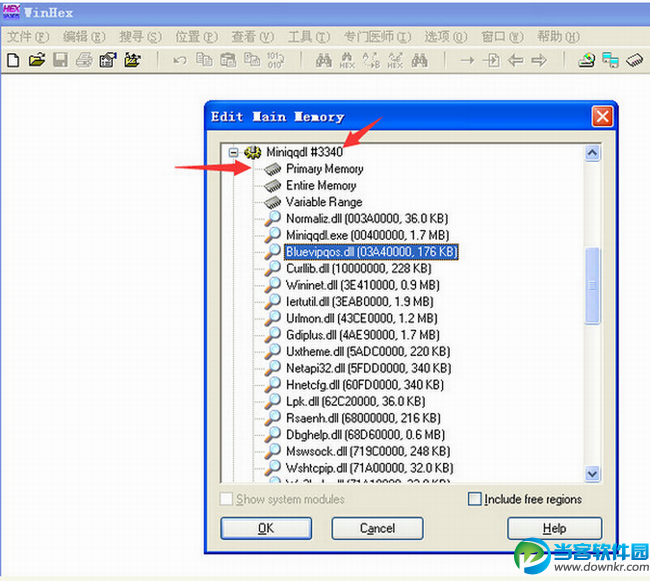Select Netapi32.dll module entry
650x581 pixels.
click(x=369, y=368)
